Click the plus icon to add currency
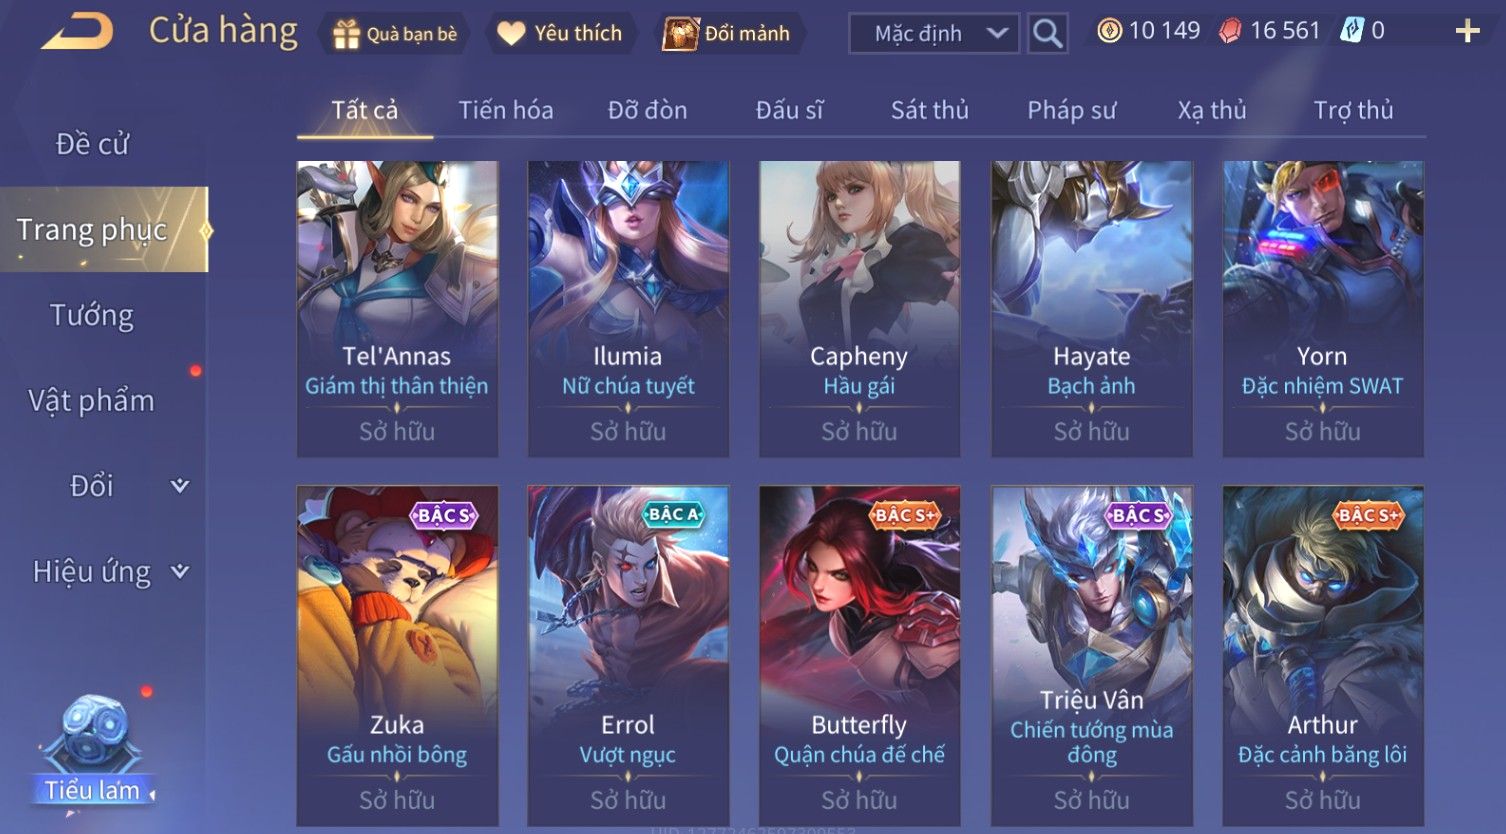The width and height of the screenshot is (1506, 834). click(x=1467, y=32)
